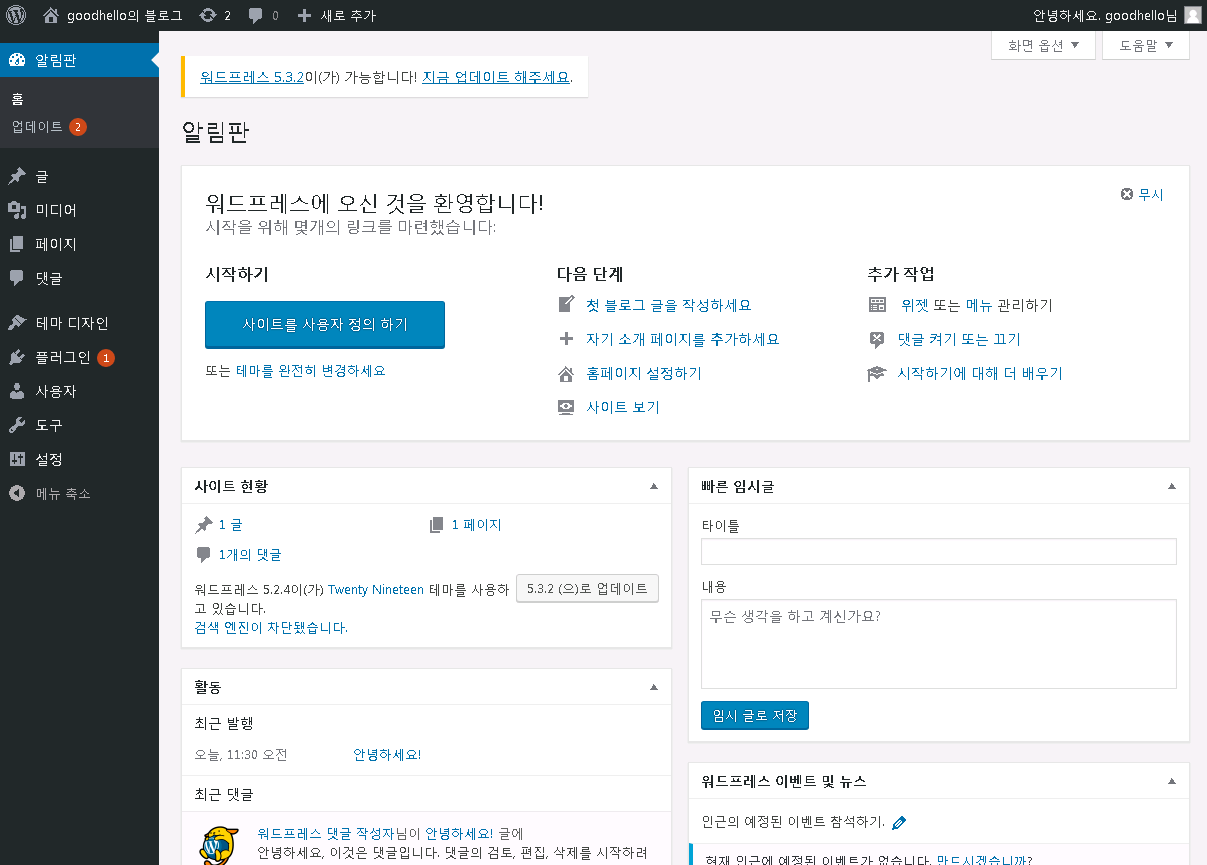1207x865 pixels.
Task: Open the 1 글 link in 사이트 현황
Action: click(230, 525)
